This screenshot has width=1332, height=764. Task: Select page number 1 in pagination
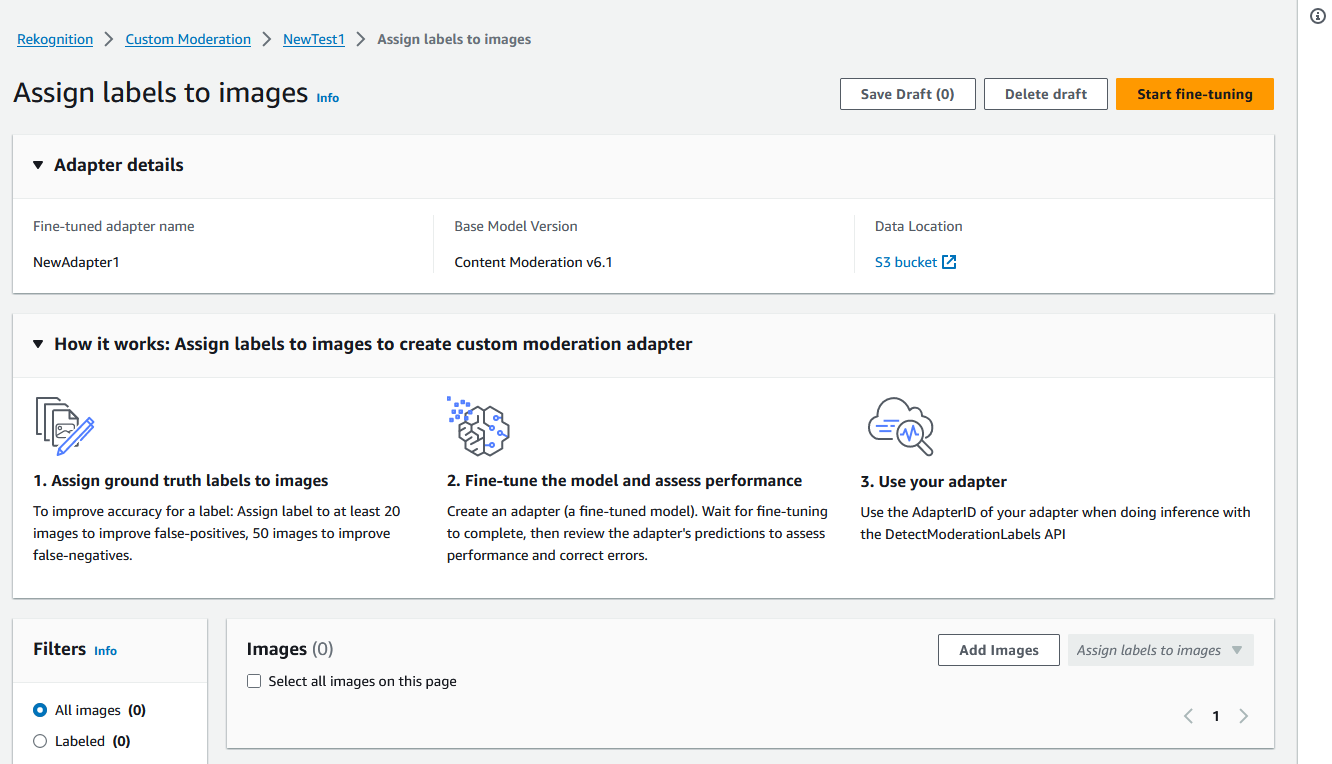1216,716
